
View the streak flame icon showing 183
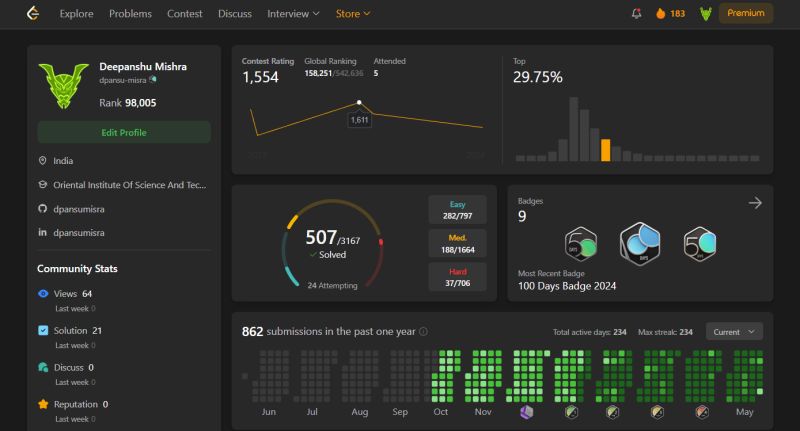(x=661, y=13)
